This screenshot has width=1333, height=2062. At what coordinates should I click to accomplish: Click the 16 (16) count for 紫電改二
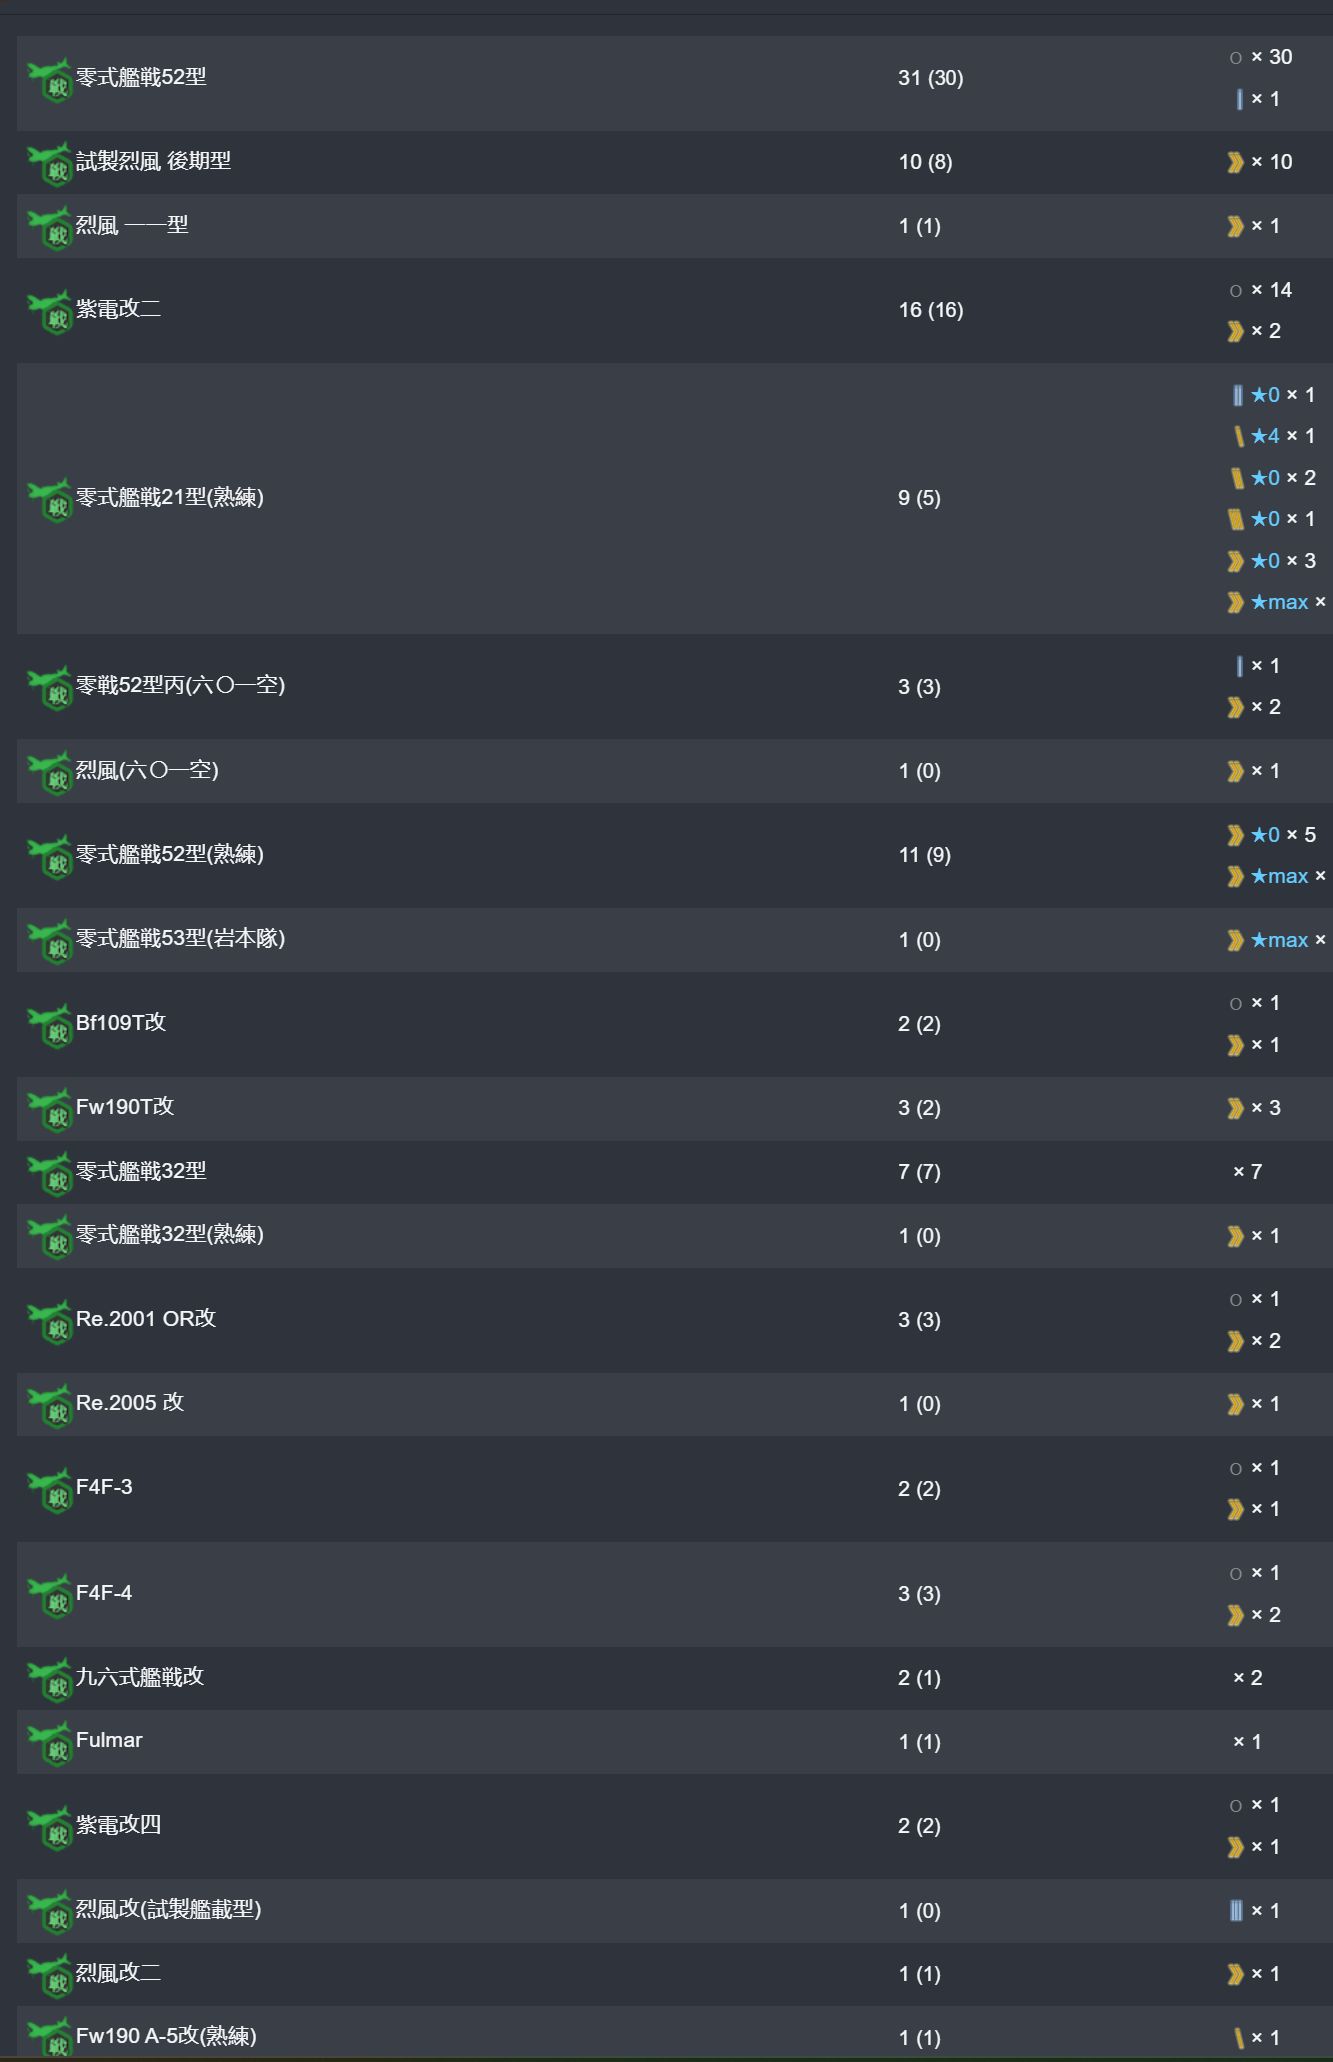tap(931, 310)
